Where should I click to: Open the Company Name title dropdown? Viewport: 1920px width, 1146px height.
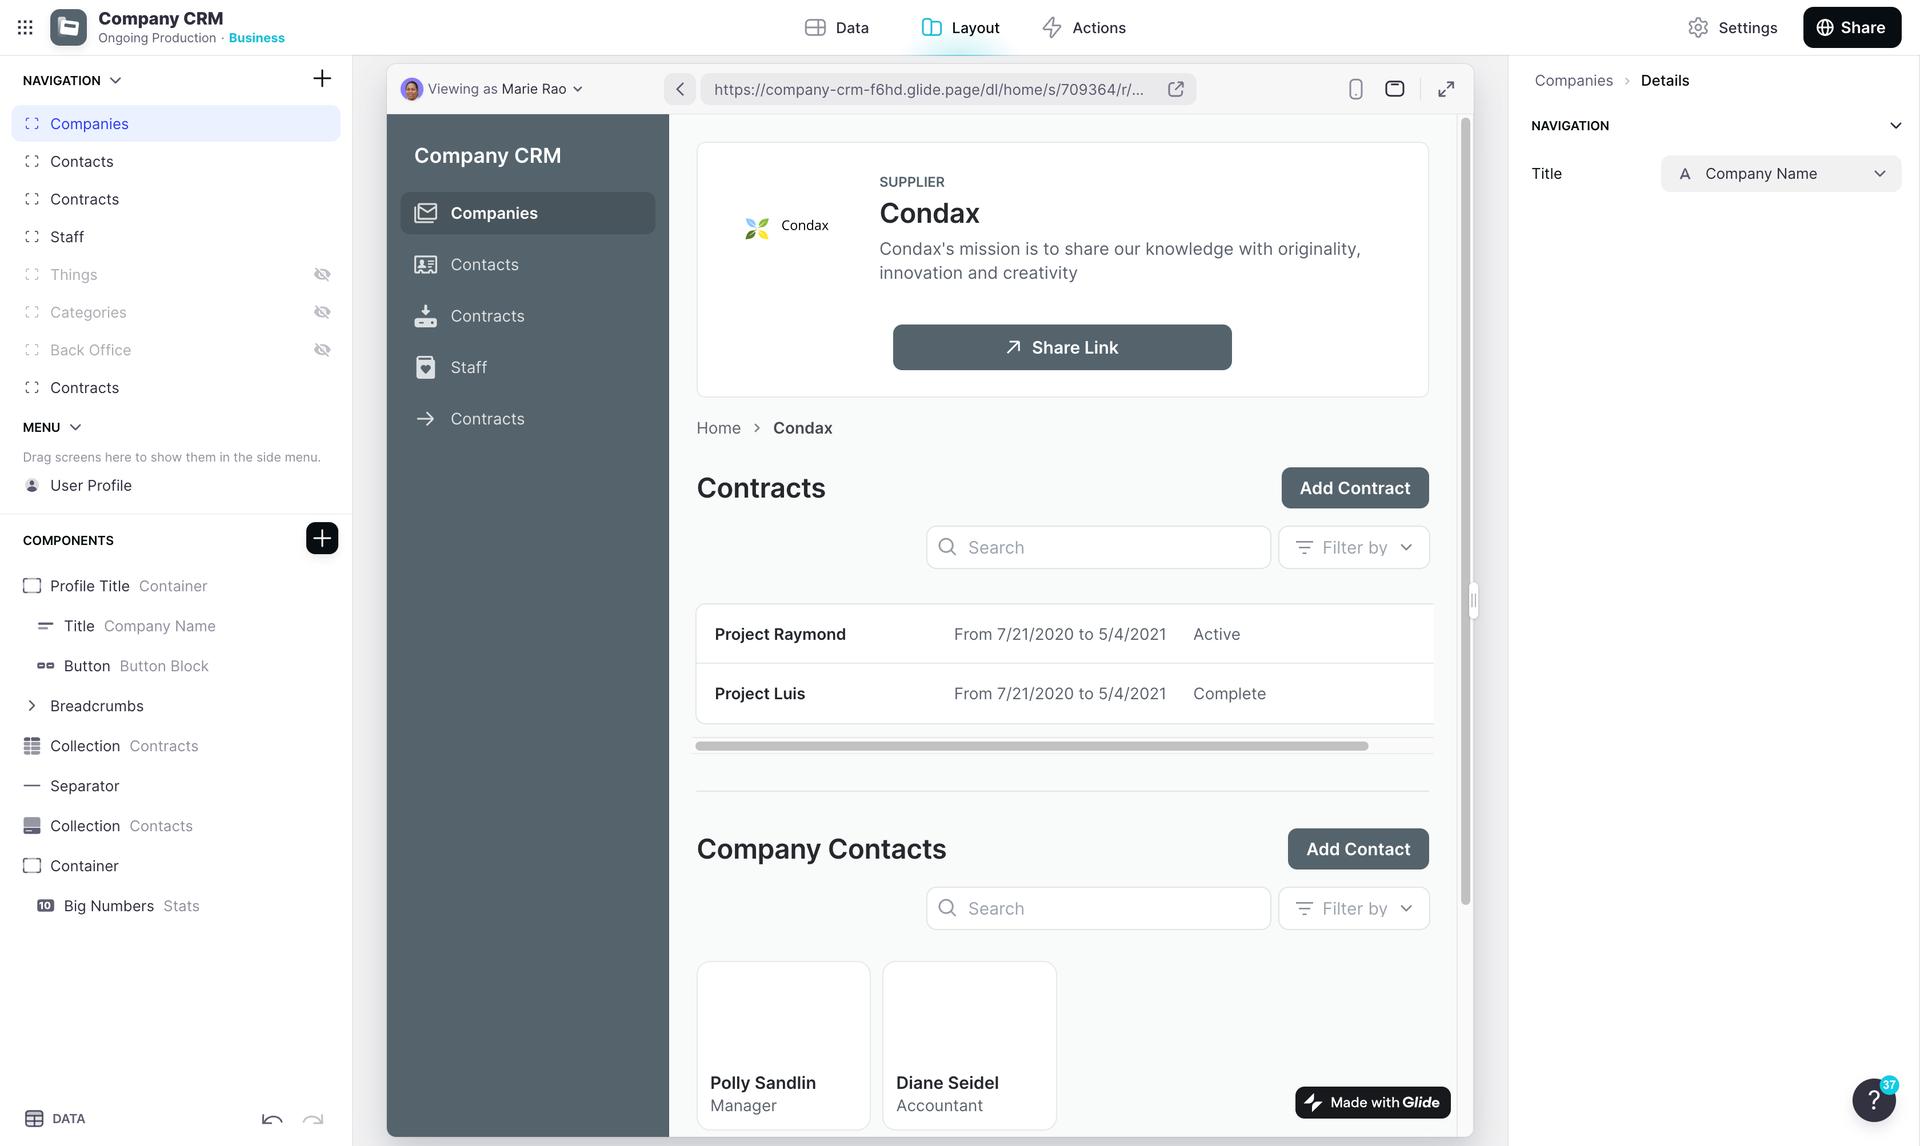click(1780, 174)
